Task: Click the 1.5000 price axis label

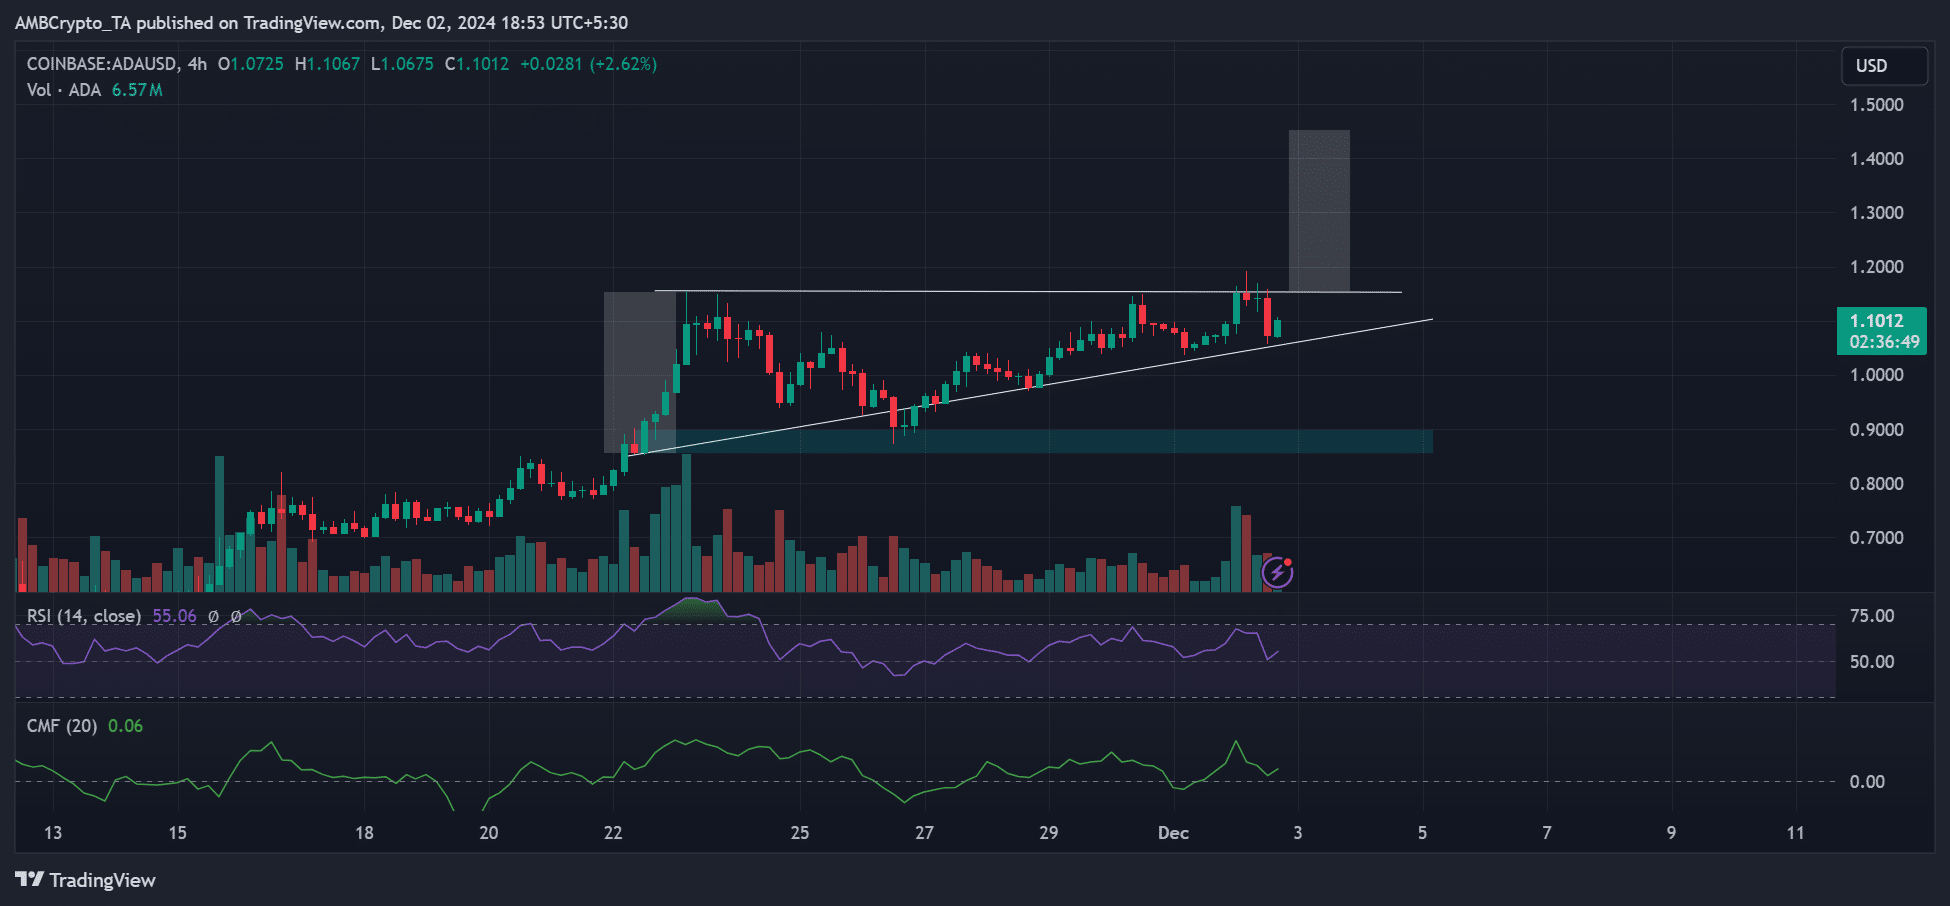Action: (1876, 105)
